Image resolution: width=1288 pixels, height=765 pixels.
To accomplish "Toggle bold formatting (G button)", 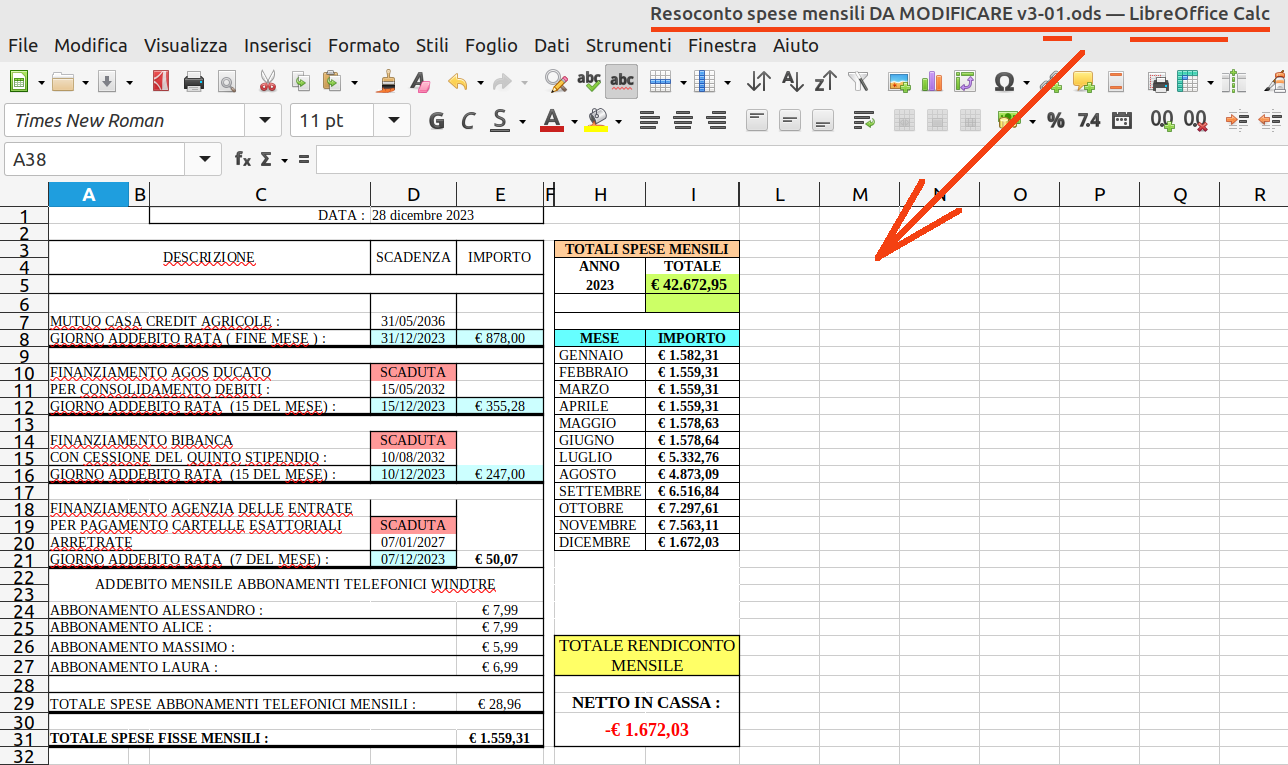I will coord(436,121).
